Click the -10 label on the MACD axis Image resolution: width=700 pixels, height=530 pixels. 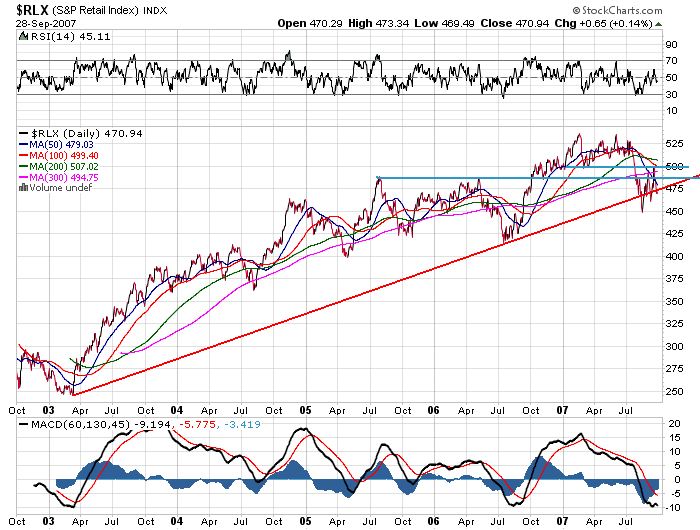pyautogui.click(x=673, y=508)
